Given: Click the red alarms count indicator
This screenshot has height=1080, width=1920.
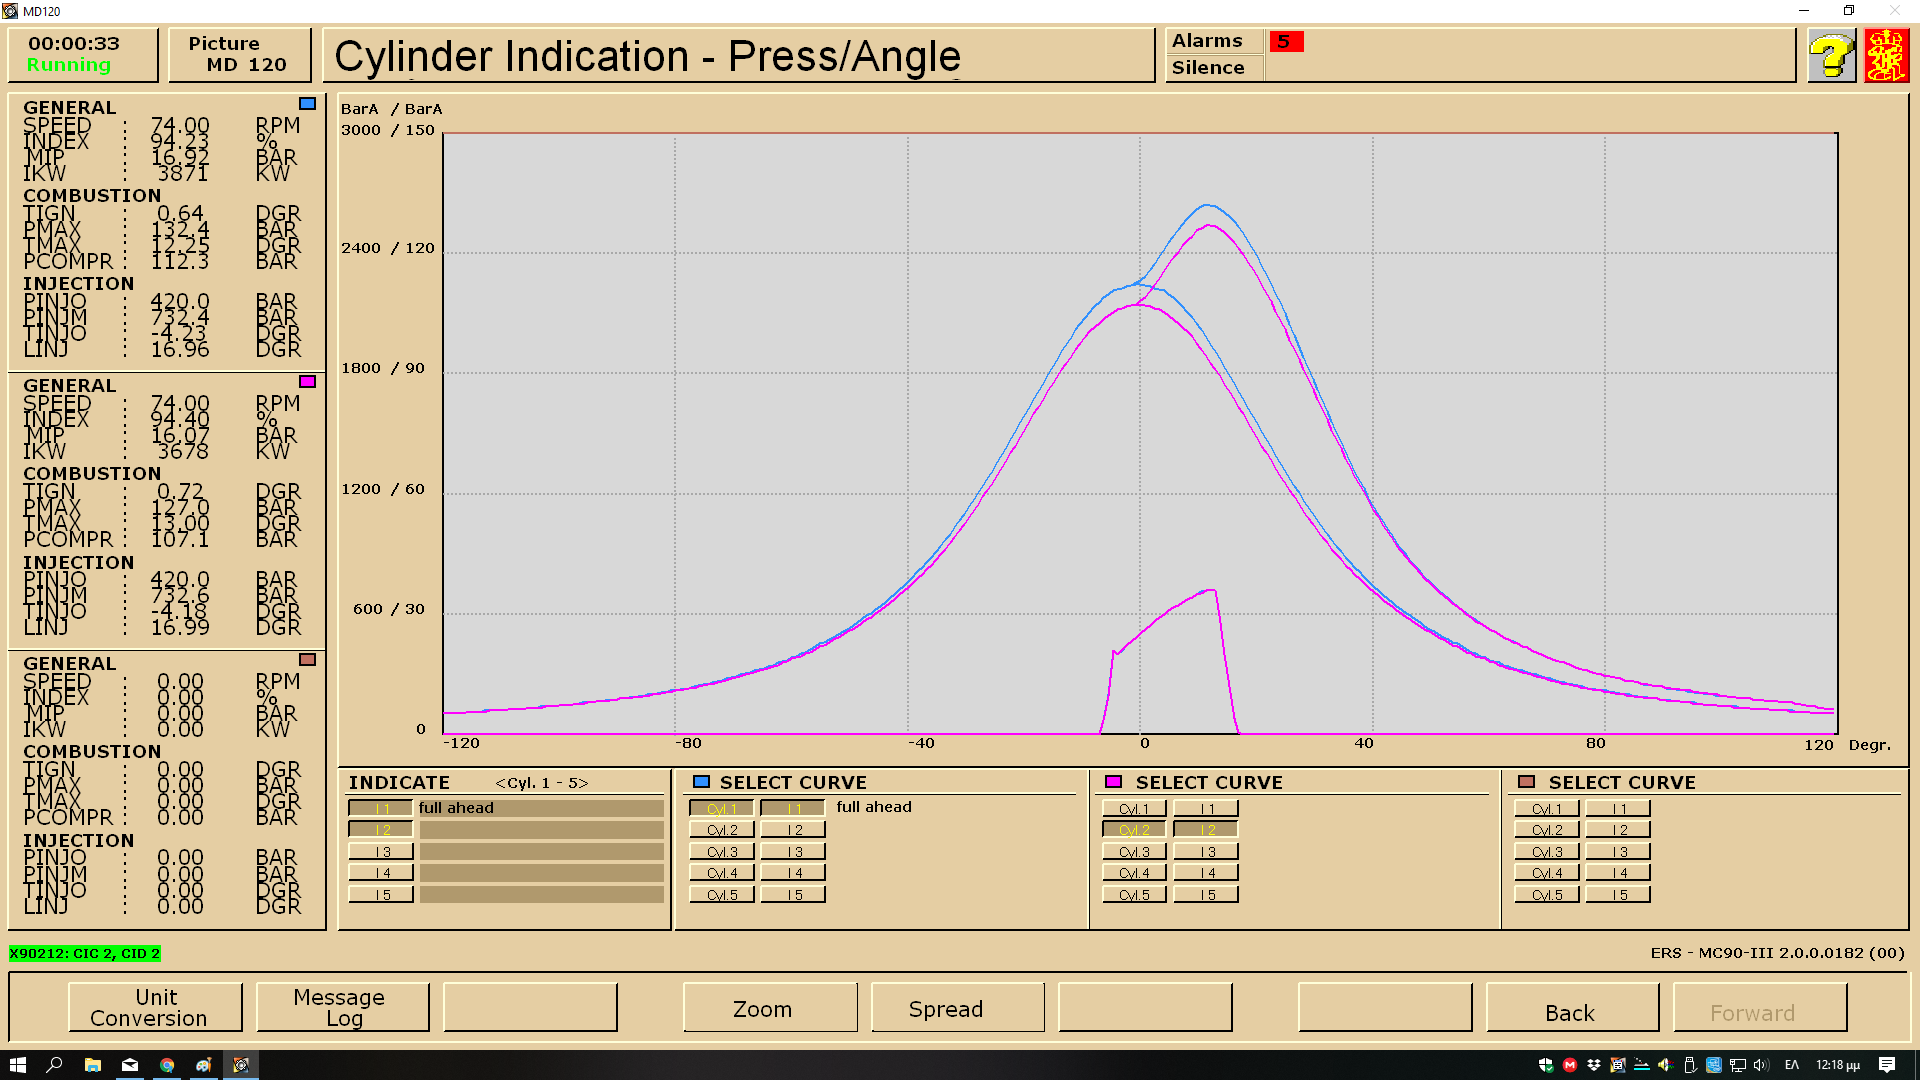Looking at the screenshot, I should point(1286,41).
